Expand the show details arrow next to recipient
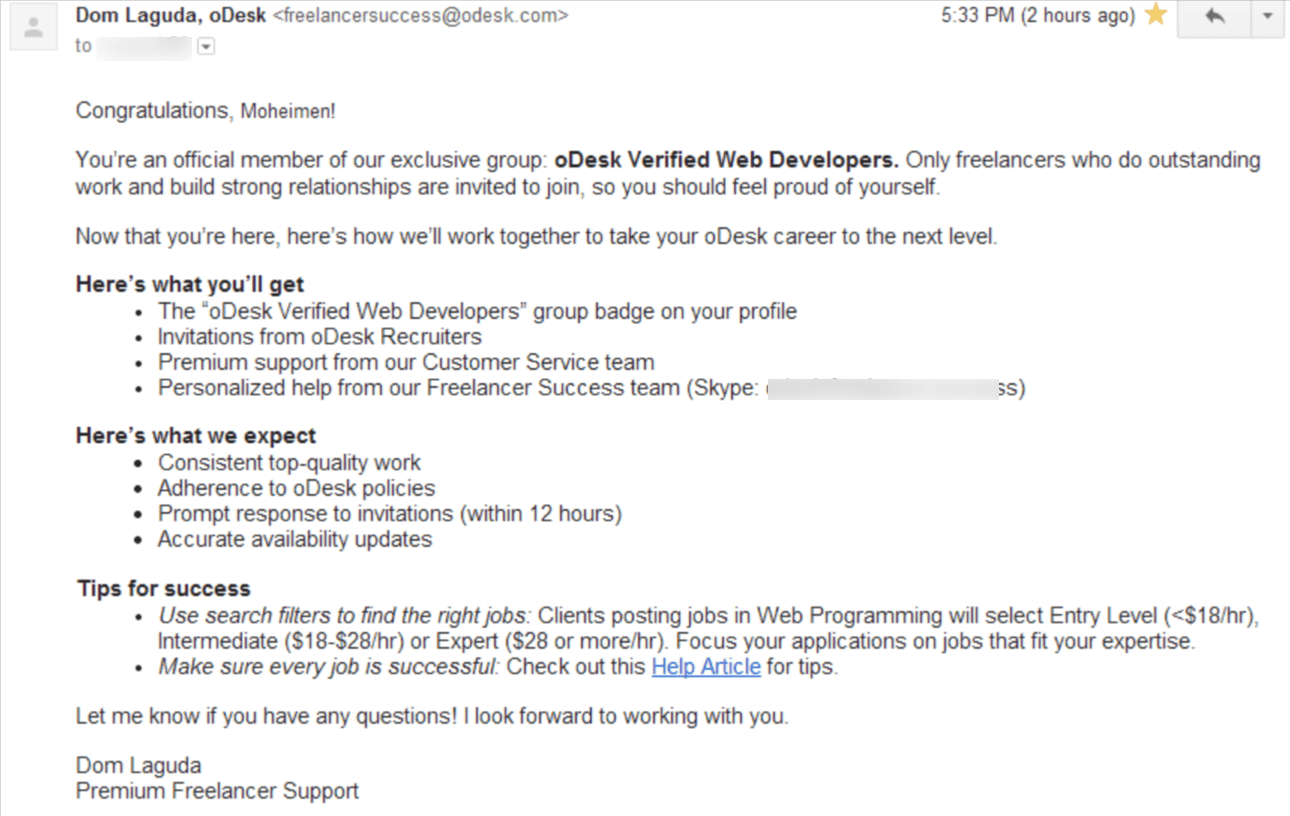1290x816 pixels. click(206, 47)
